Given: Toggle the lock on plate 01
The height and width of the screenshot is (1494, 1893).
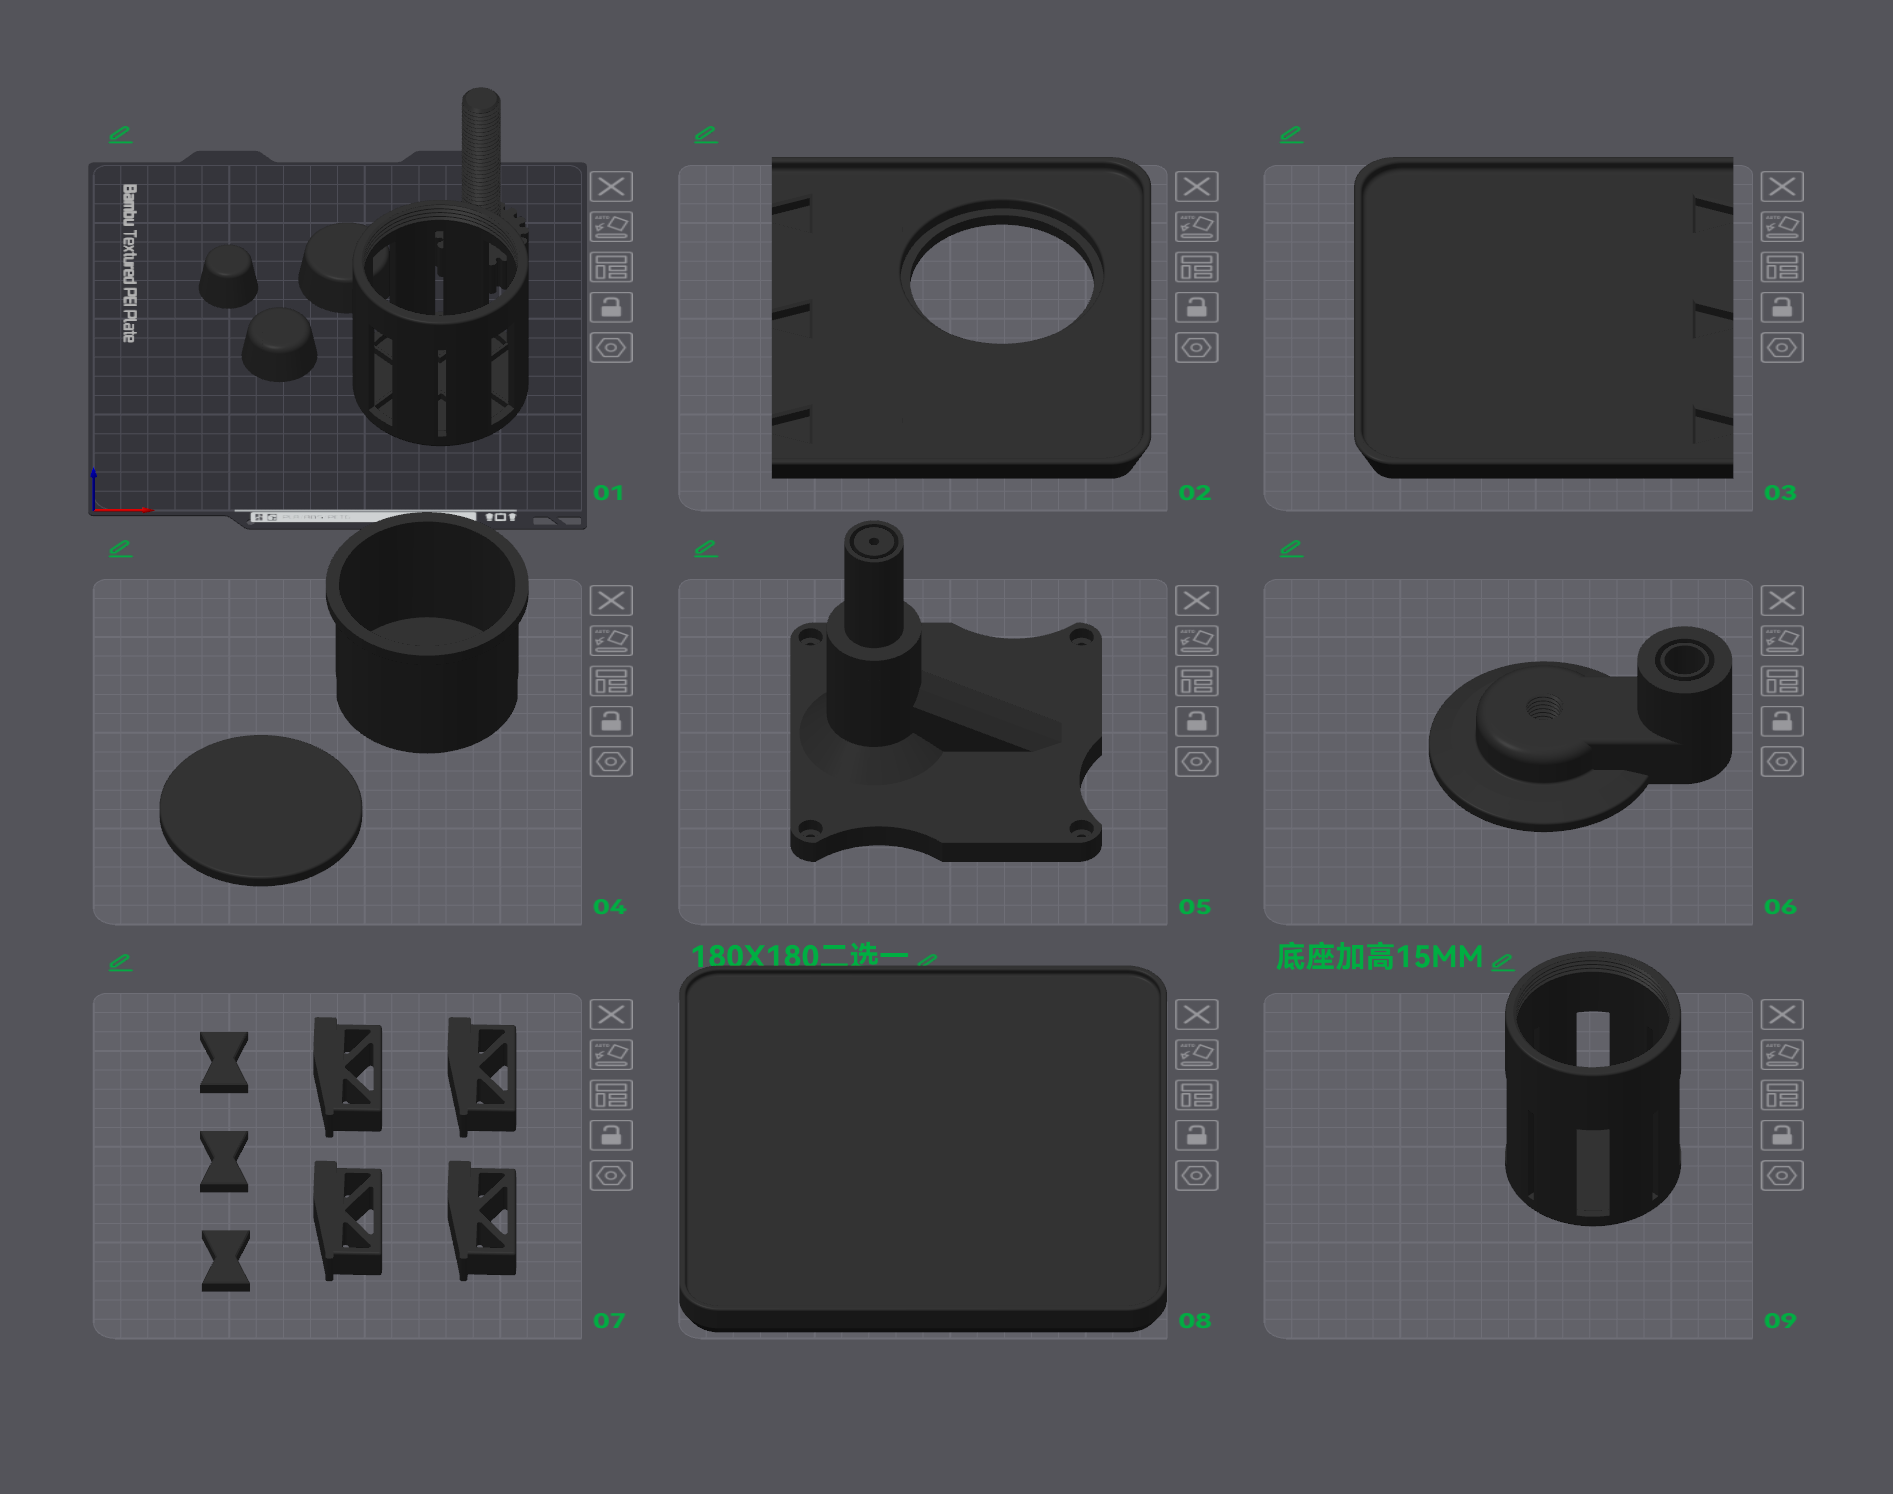Looking at the screenshot, I should 611,307.
